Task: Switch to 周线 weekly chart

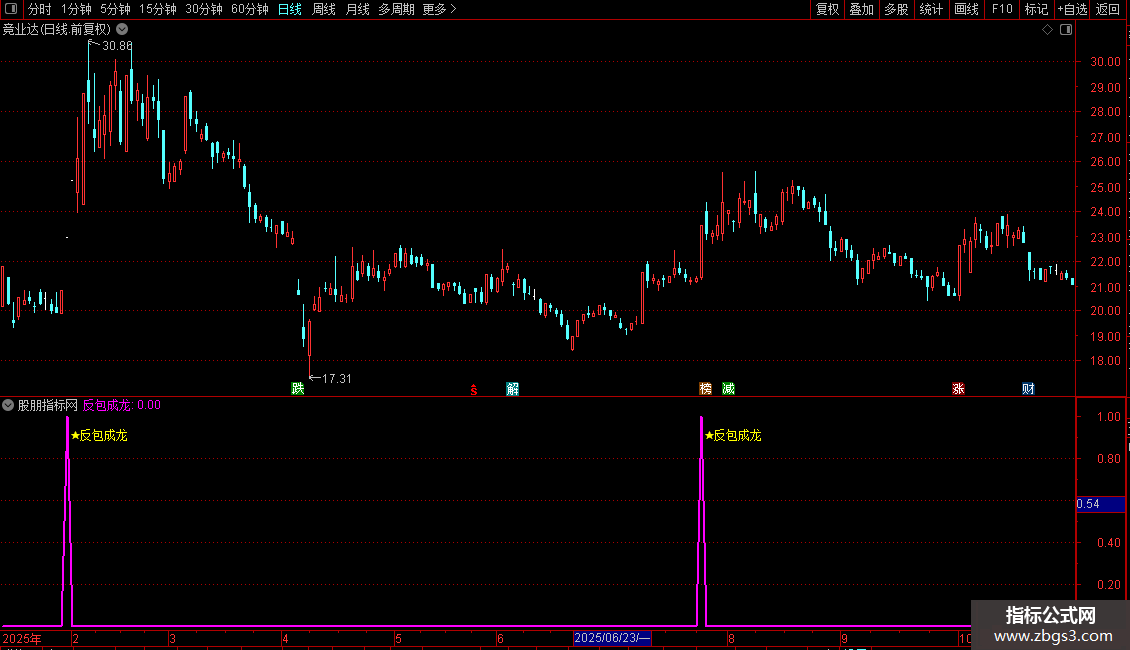Action: tap(324, 9)
